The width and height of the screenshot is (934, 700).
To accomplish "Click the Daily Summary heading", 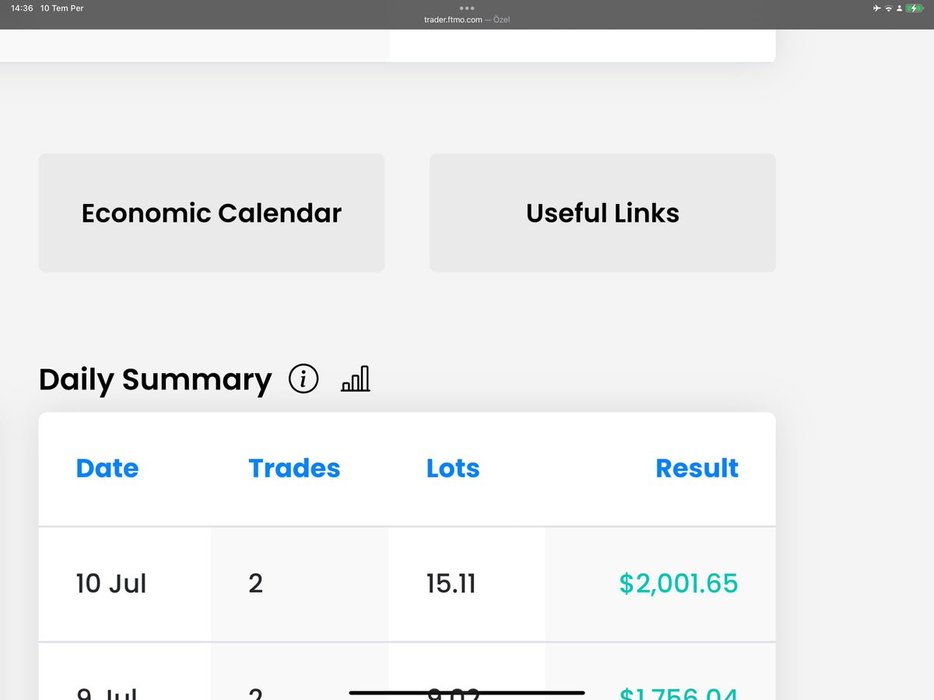I will pos(155,380).
